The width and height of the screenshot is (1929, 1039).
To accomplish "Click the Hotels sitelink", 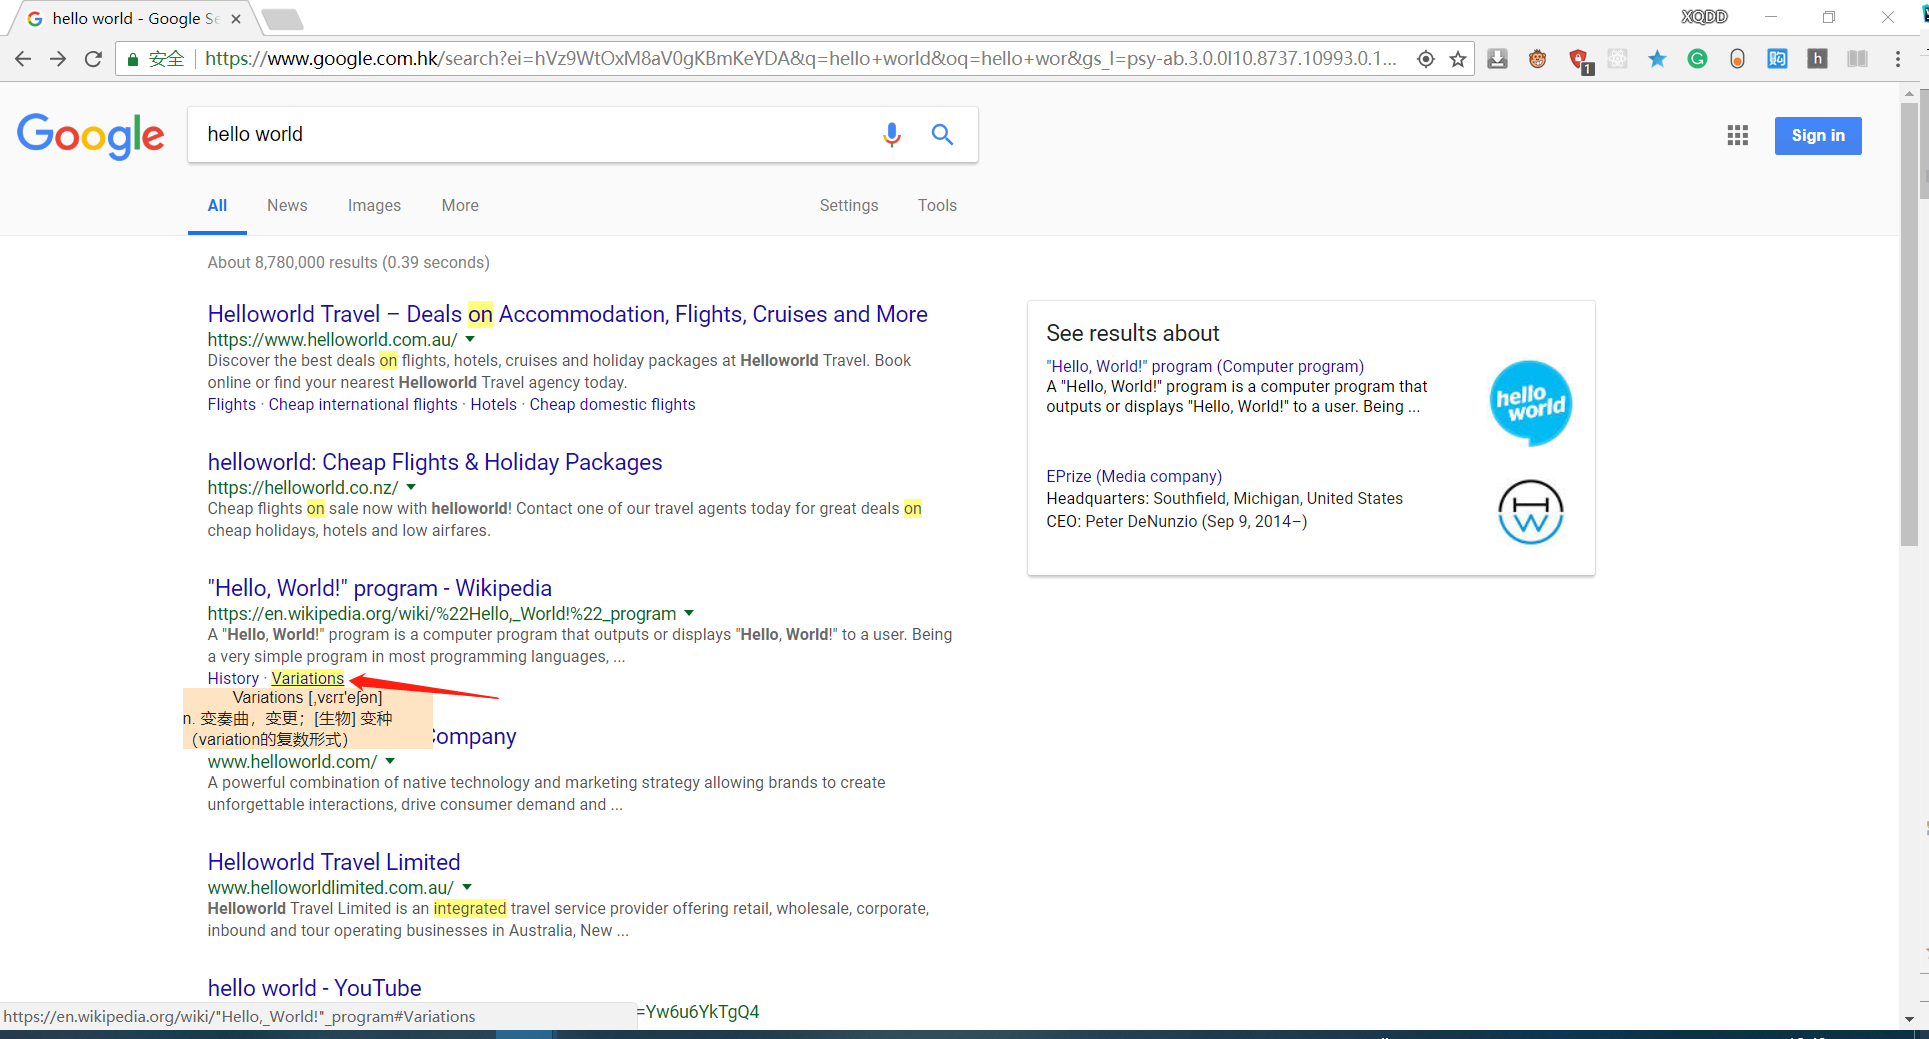I will click(494, 404).
